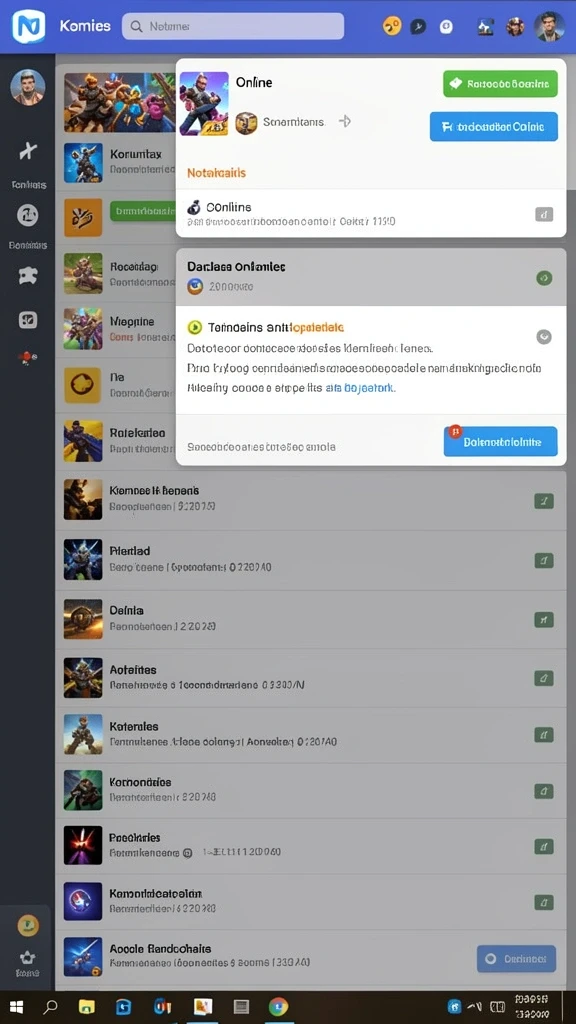Follow the blue ais bojeetork link
The height and width of the screenshot is (1024, 576).
[360, 387]
